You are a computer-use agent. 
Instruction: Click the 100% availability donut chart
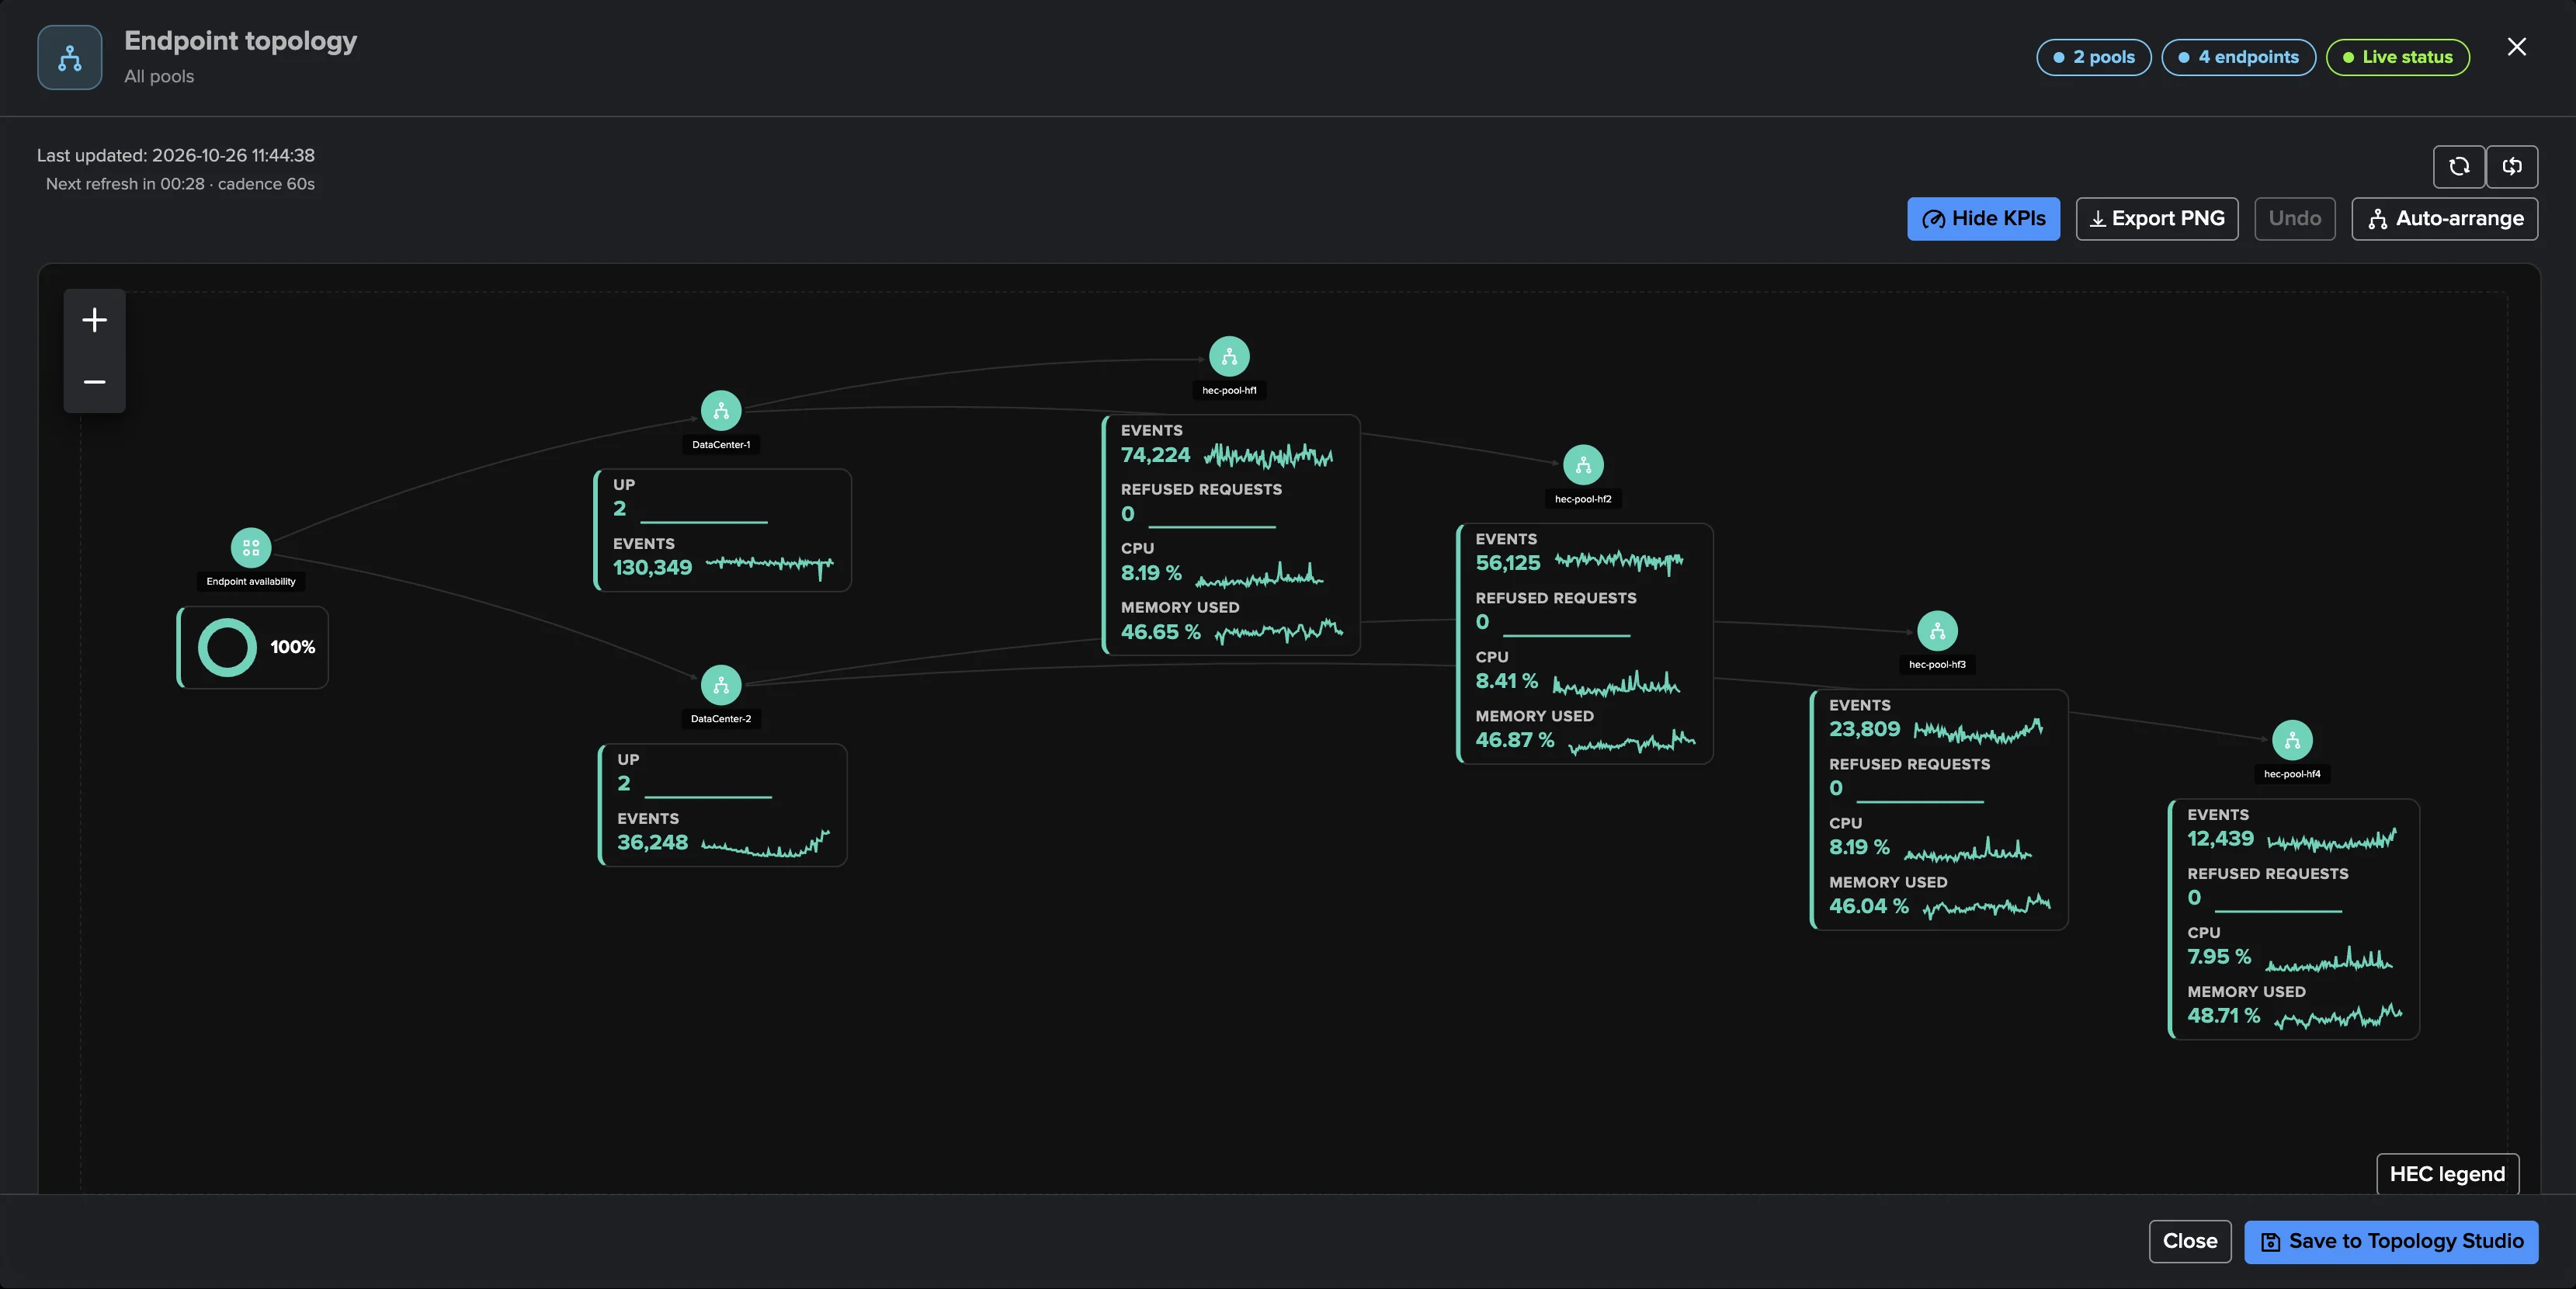click(228, 647)
